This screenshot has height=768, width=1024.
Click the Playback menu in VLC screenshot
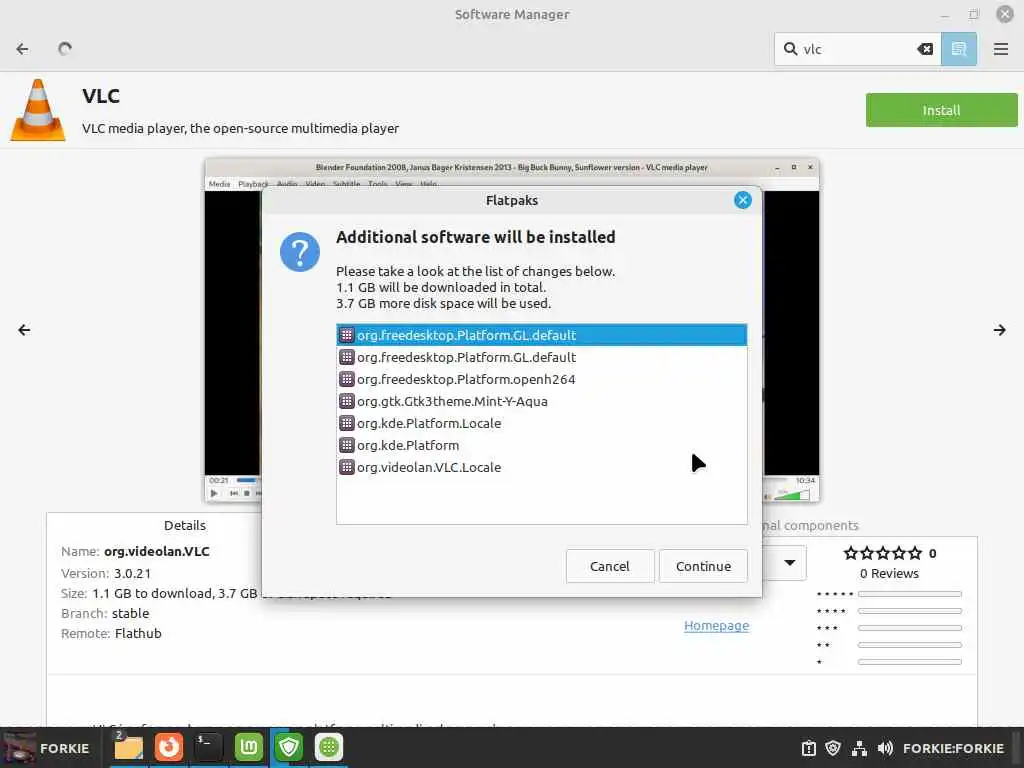[253, 184]
